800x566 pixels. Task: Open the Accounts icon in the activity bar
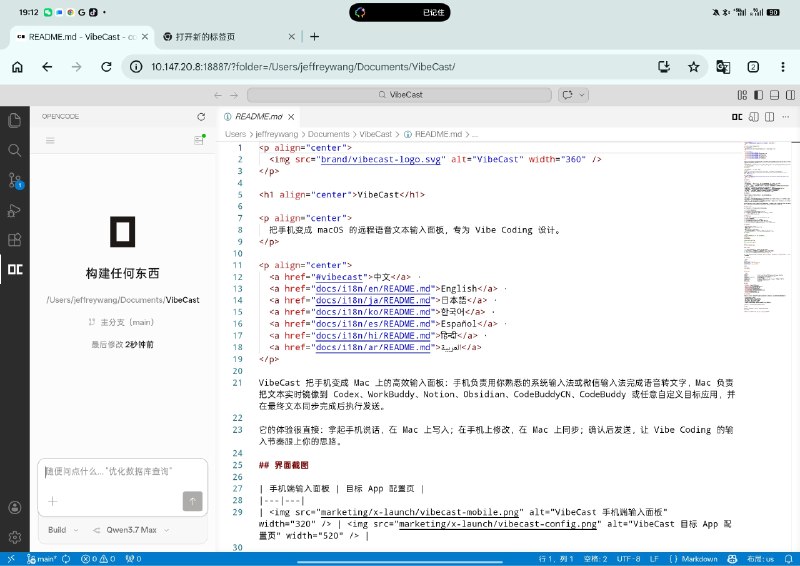(15, 507)
